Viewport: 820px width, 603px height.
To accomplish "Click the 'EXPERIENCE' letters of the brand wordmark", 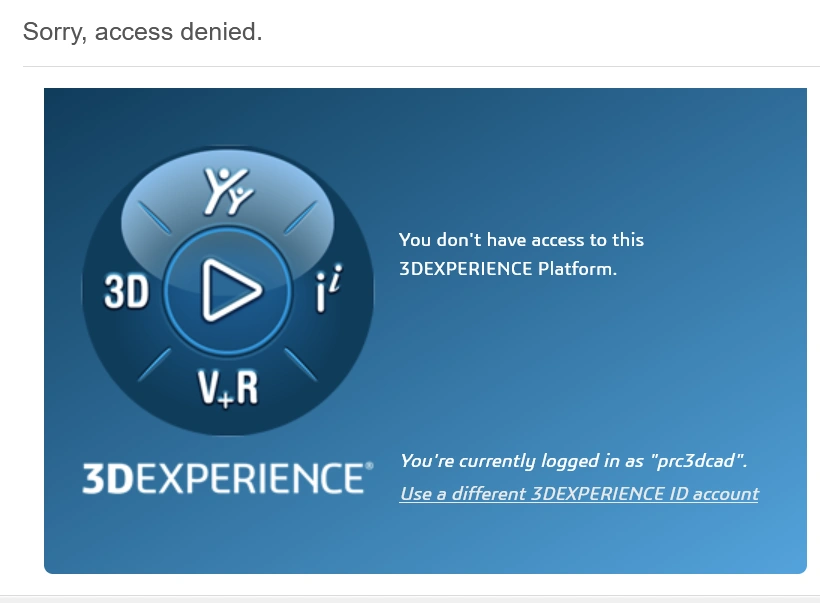I will pos(249,479).
